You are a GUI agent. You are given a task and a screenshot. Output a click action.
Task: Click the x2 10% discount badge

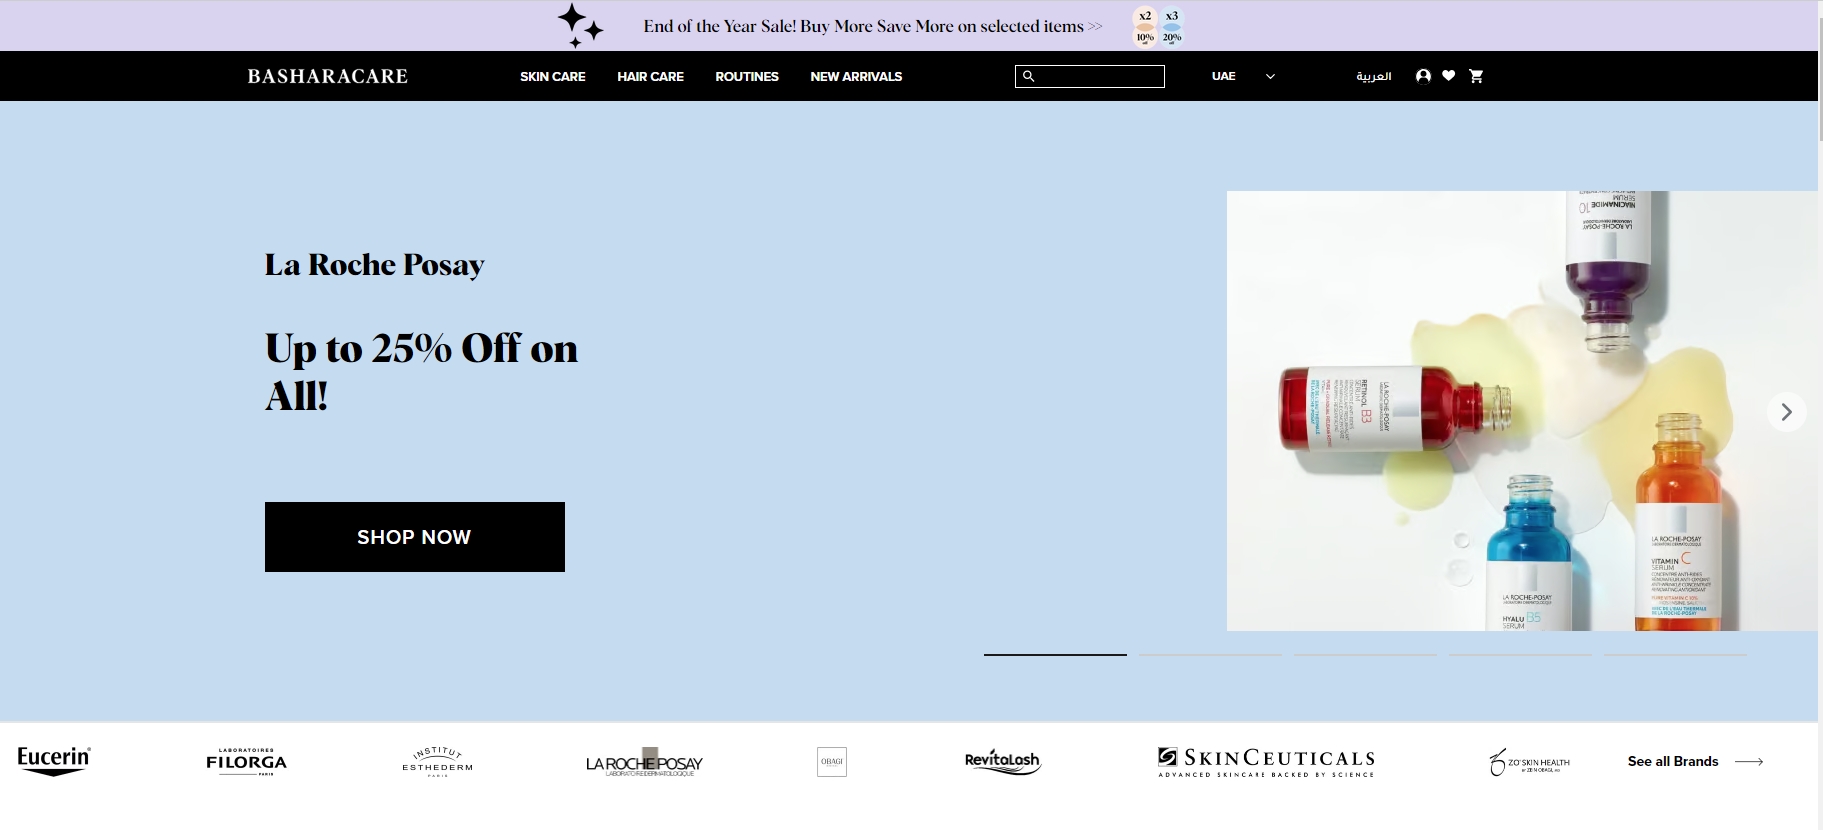pos(1145,26)
